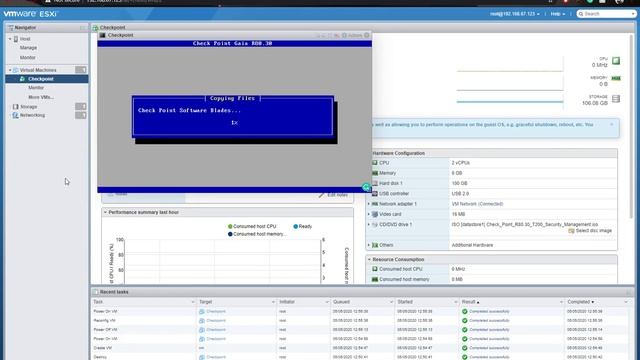Screen dimensions: 640x360
Task: Click Consumed host memory icon
Action: pos(375,280)
